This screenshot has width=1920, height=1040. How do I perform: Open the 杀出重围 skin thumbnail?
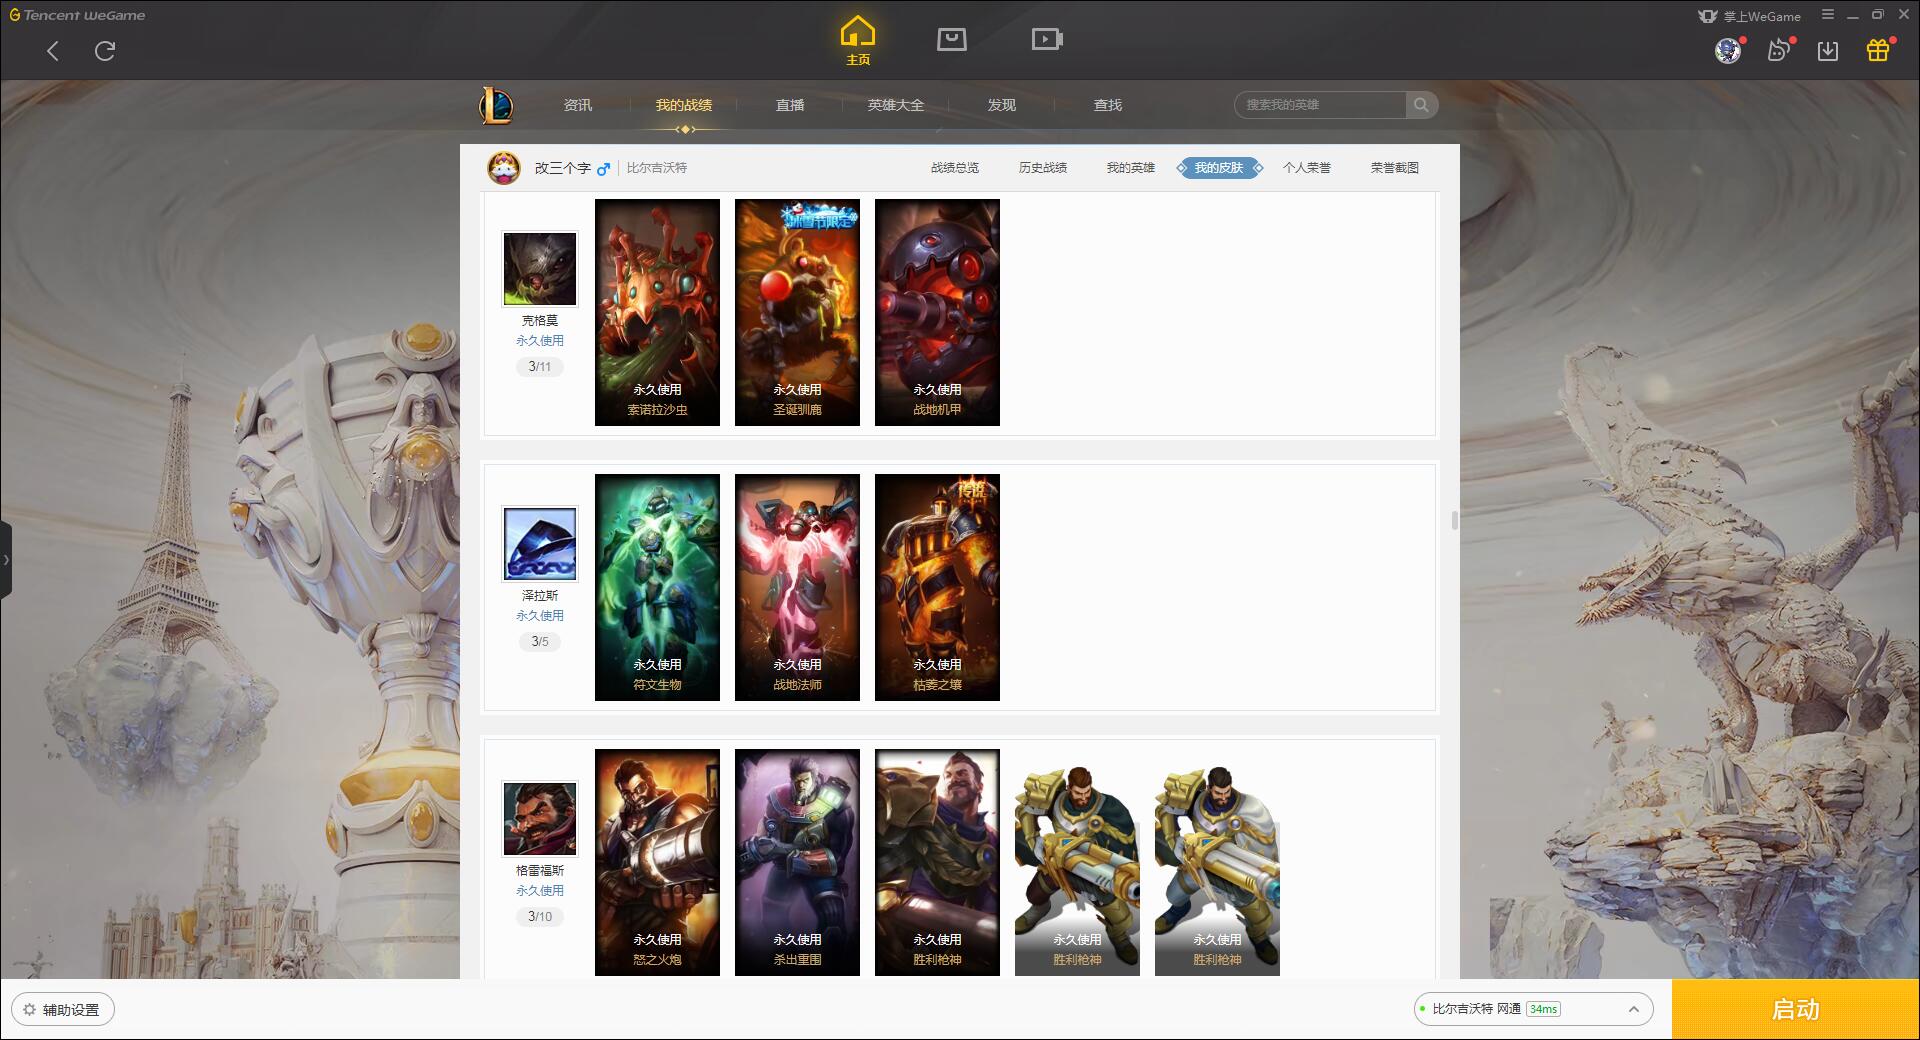pyautogui.click(x=797, y=862)
